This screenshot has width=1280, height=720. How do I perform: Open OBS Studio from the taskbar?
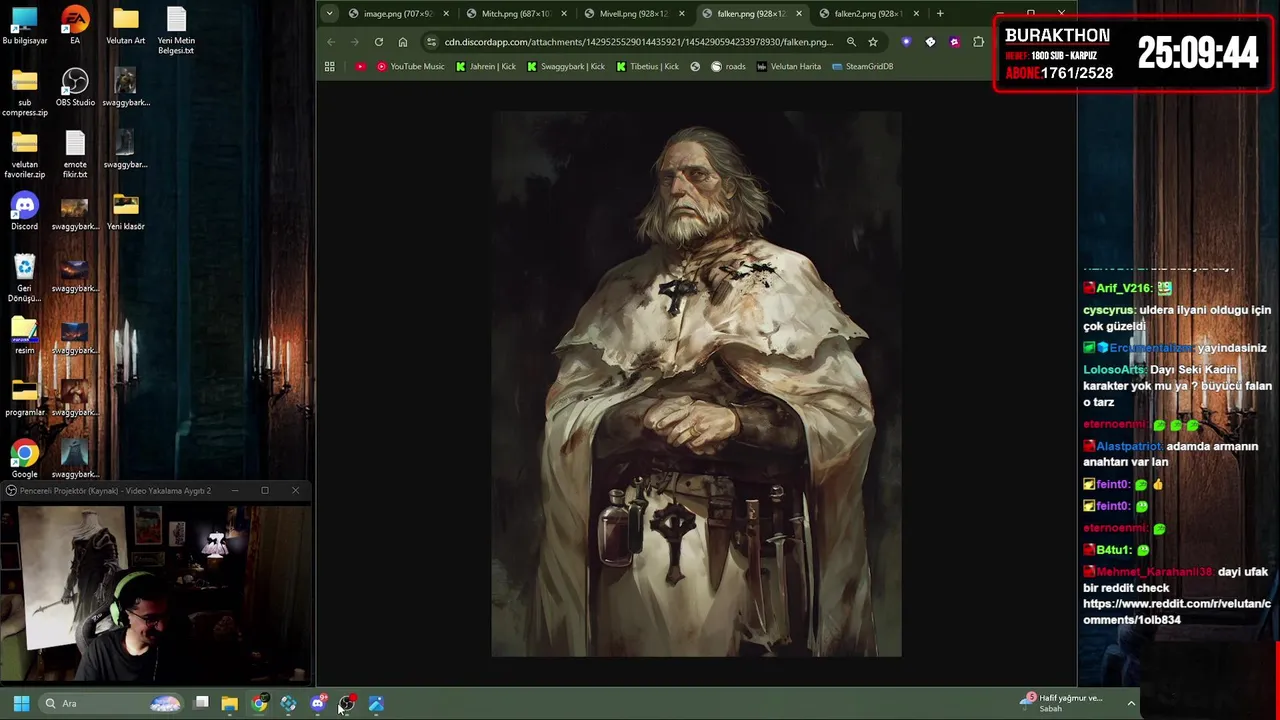[x=346, y=703]
